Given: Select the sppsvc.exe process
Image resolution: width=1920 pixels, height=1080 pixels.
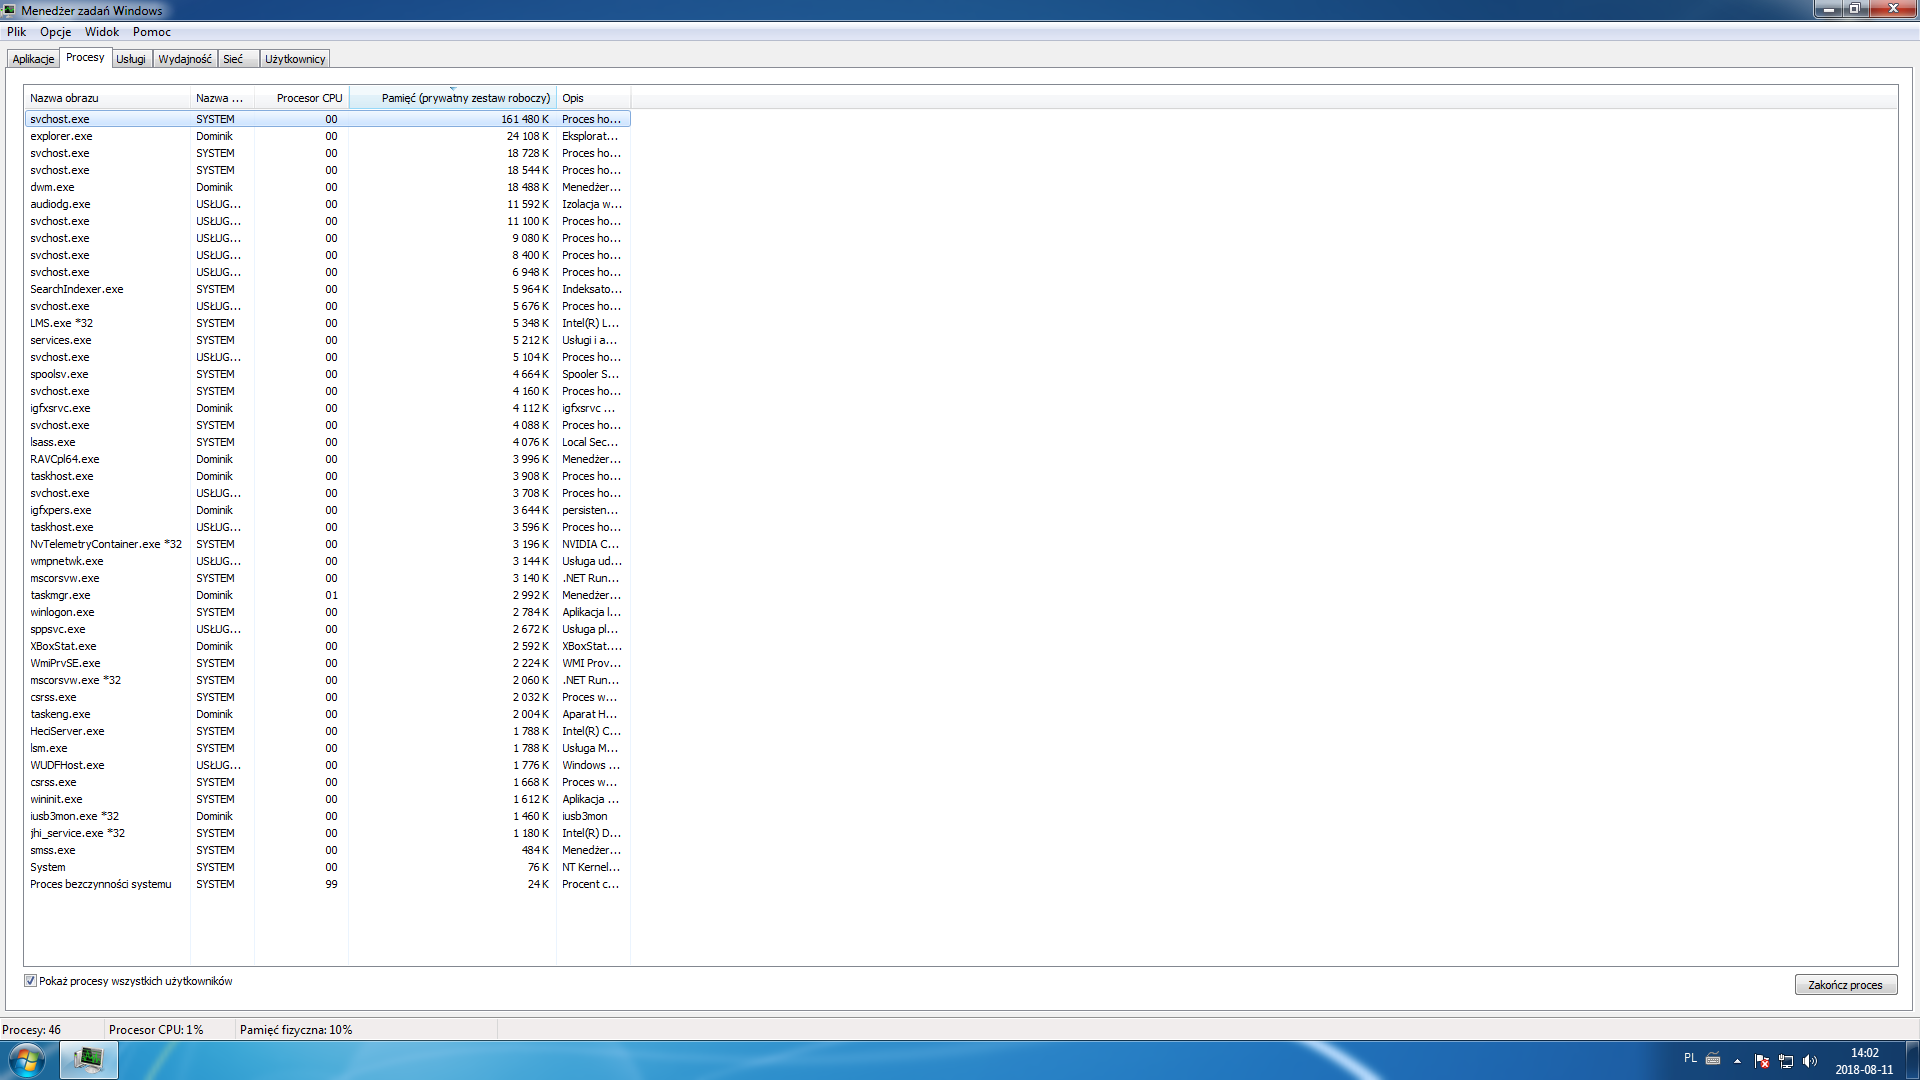Looking at the screenshot, I should (x=327, y=629).
